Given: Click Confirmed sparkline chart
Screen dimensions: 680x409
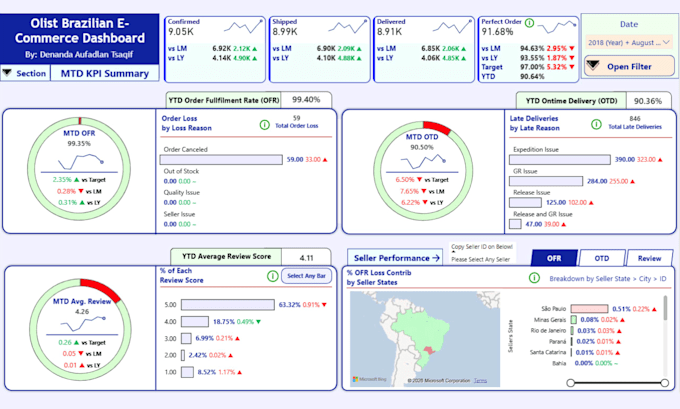Looking at the screenshot, I should 244,27.
